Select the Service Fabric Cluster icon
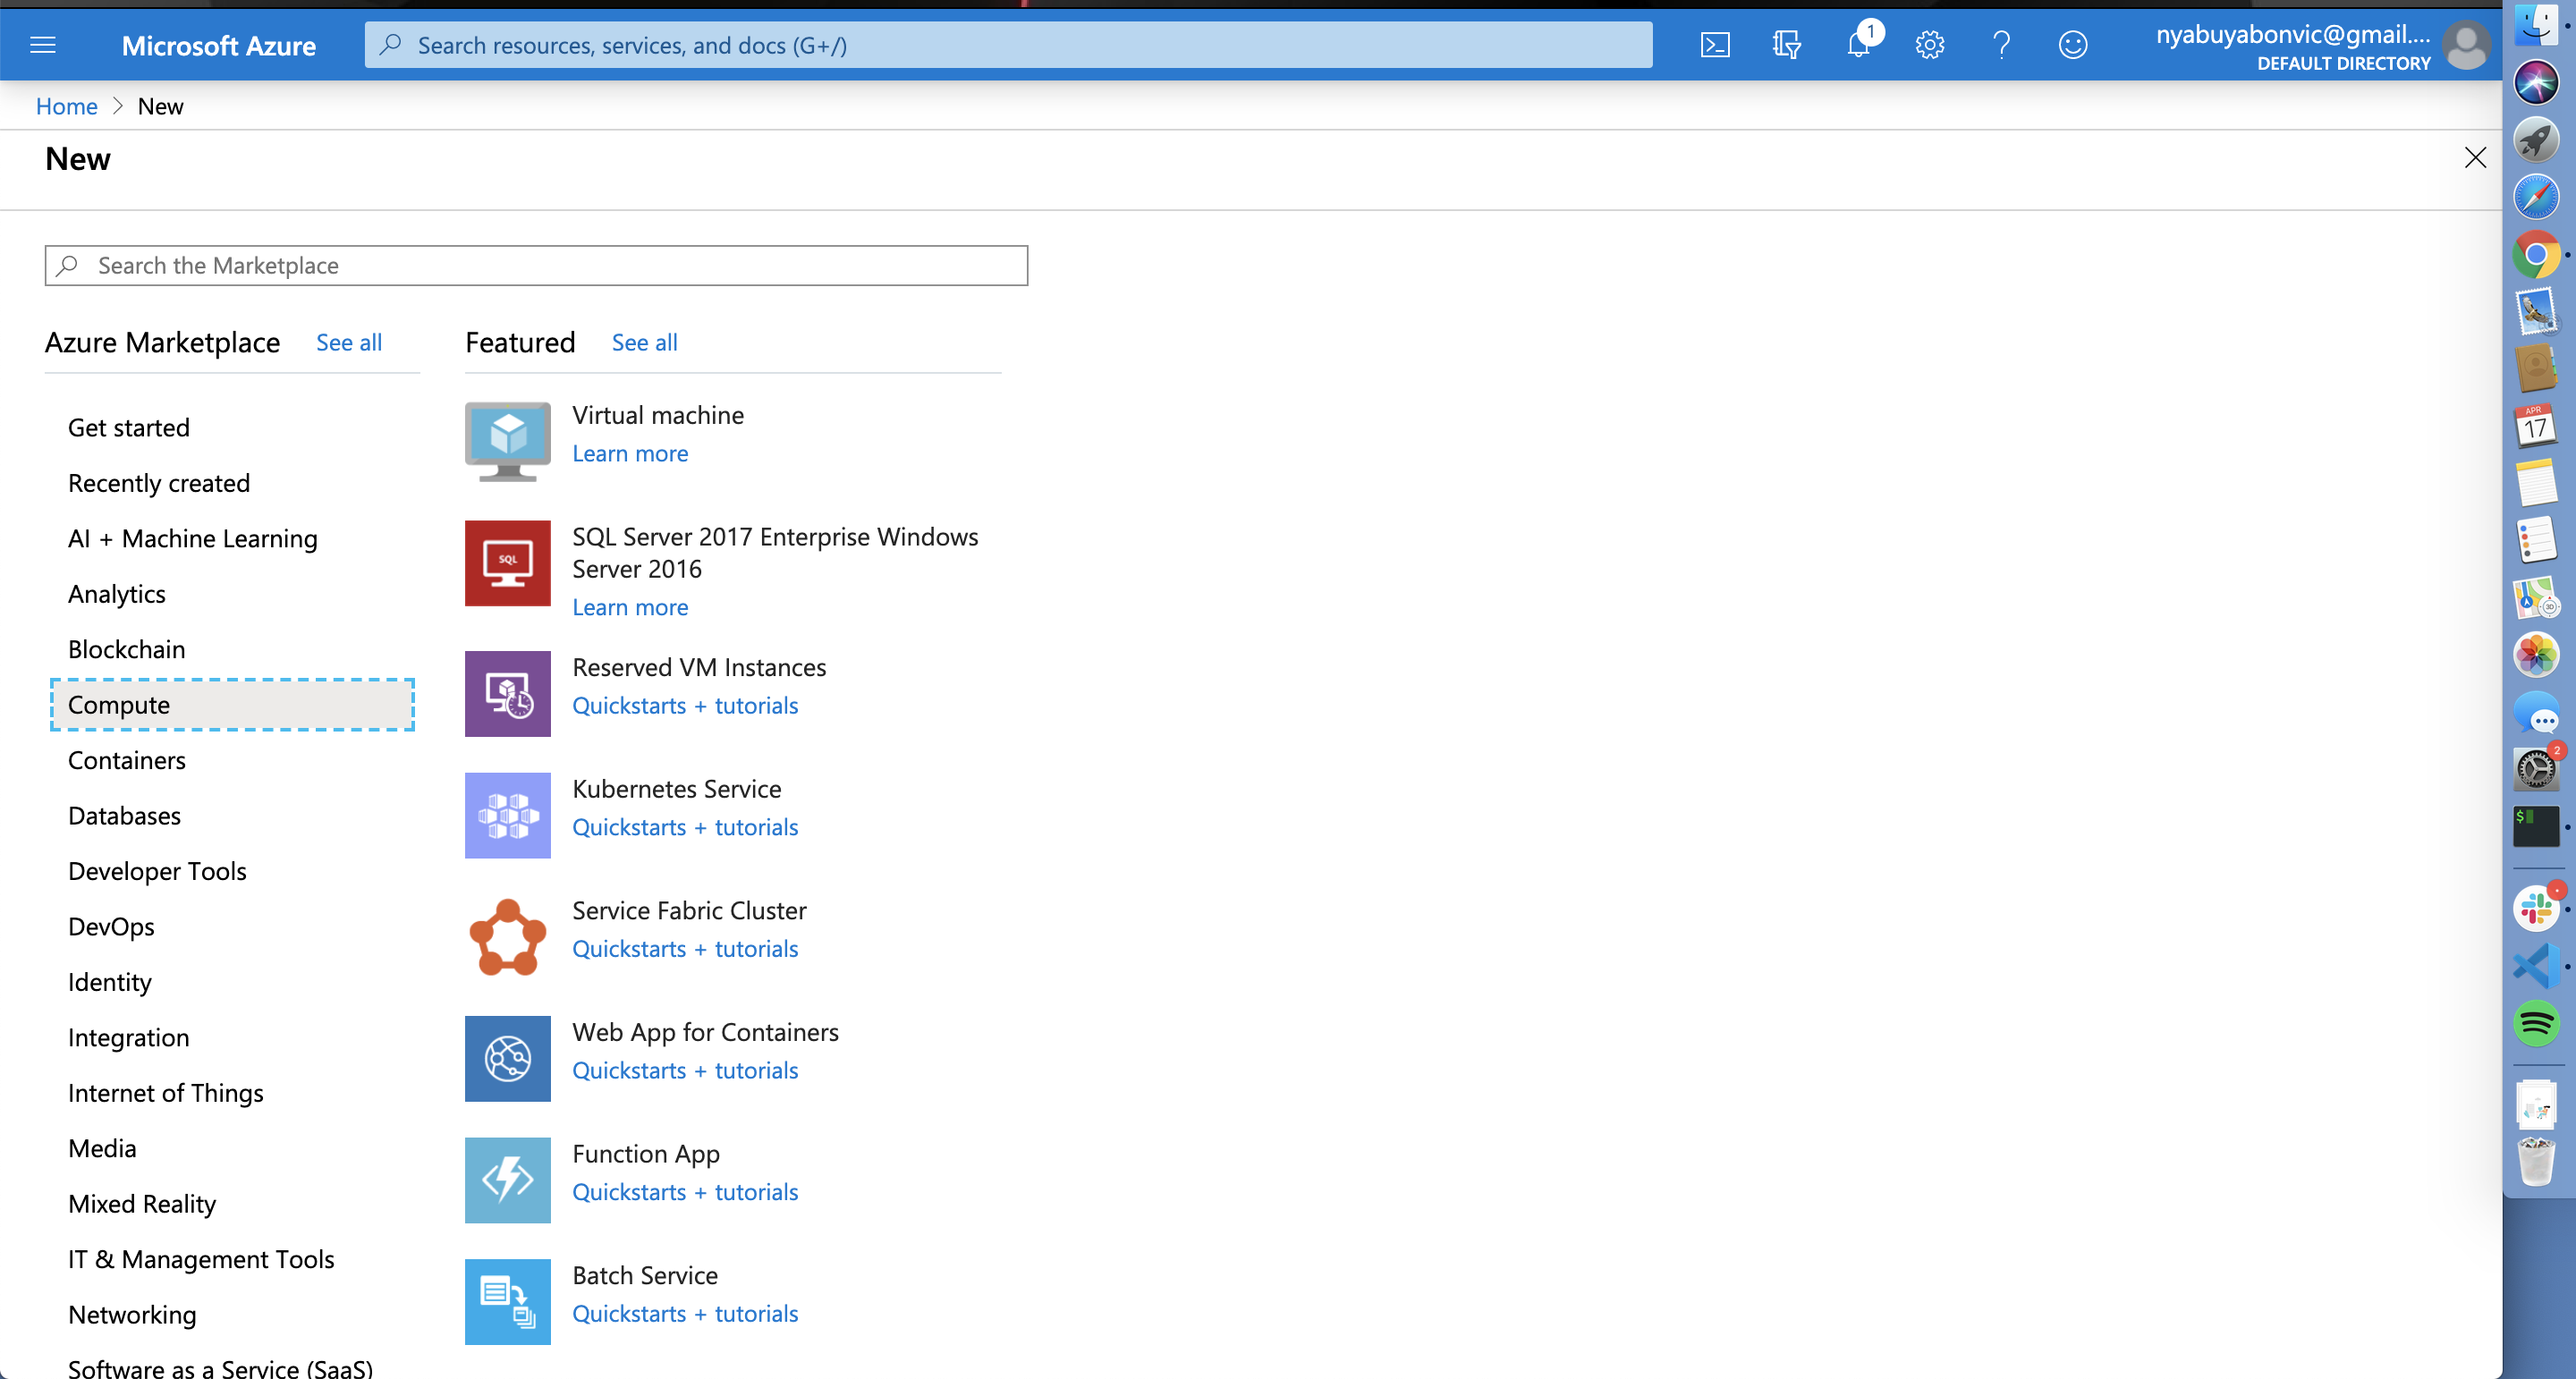 (508, 937)
